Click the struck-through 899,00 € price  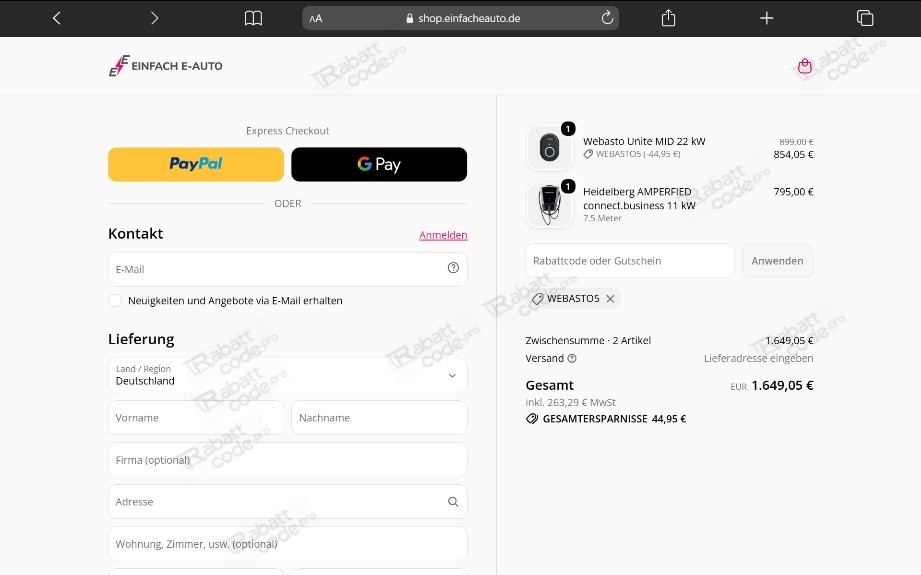click(796, 142)
